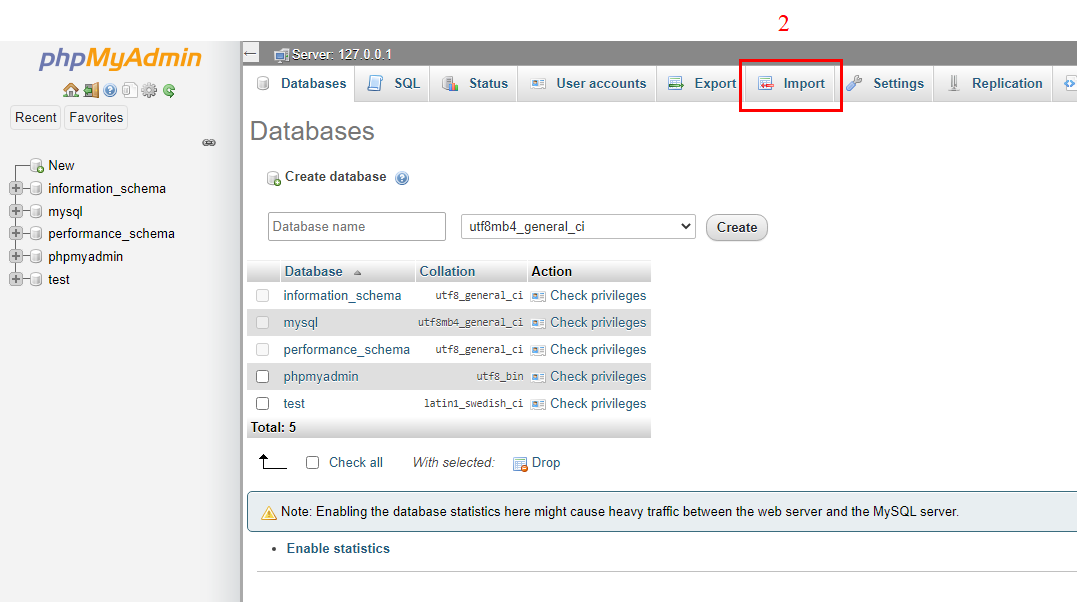Open the Settings tab
1077x602 pixels.
(x=885, y=84)
